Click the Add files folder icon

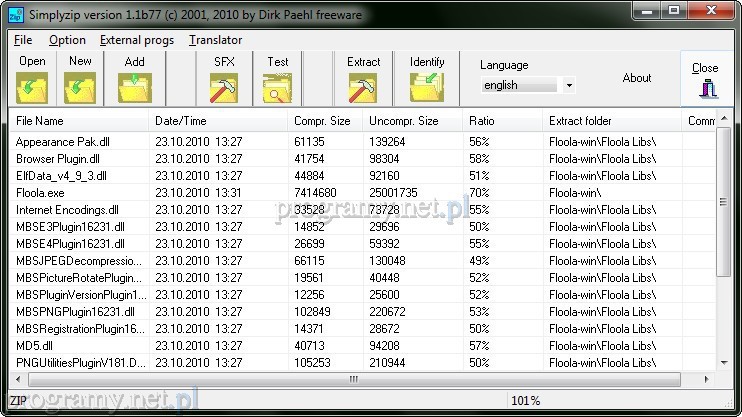click(x=134, y=88)
